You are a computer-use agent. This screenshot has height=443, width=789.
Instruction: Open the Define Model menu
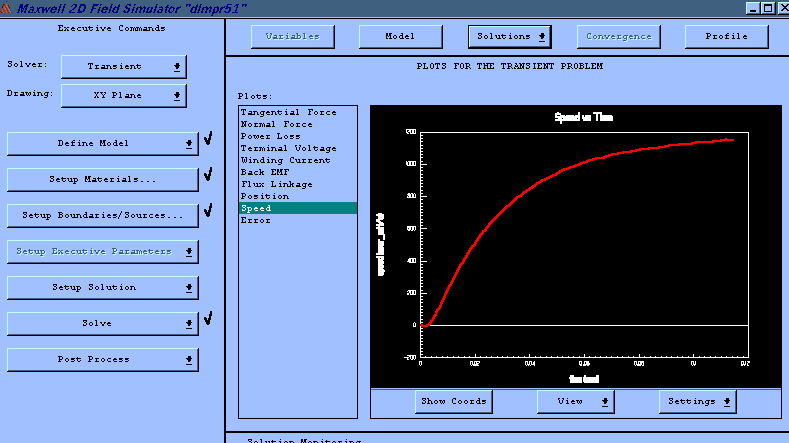[103, 143]
